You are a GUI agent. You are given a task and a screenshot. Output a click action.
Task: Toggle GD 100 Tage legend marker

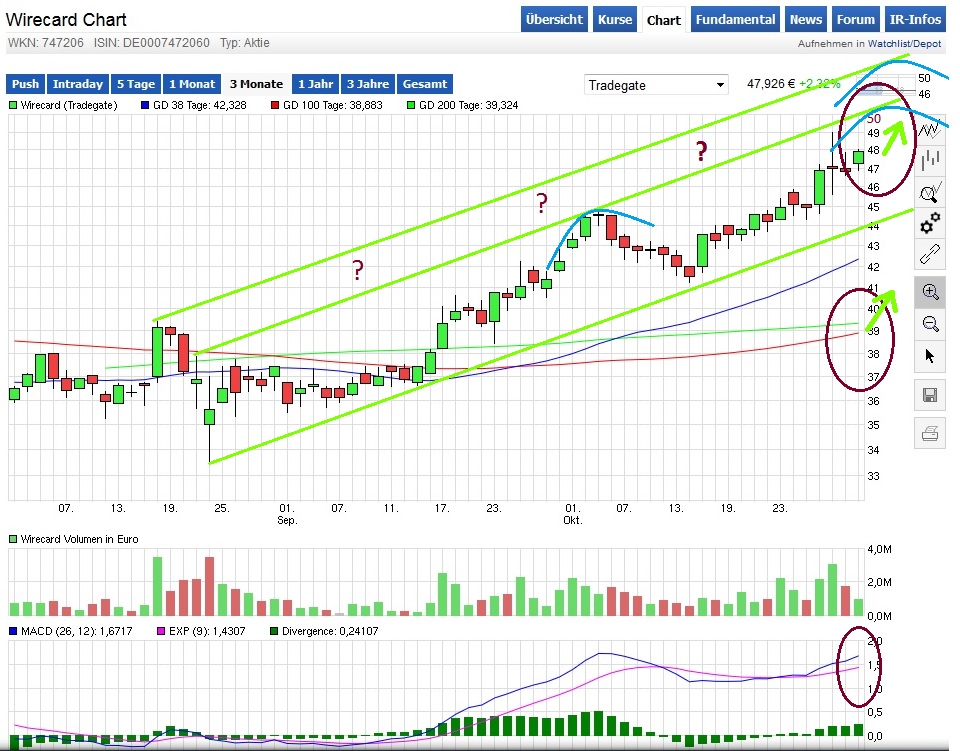[275, 105]
